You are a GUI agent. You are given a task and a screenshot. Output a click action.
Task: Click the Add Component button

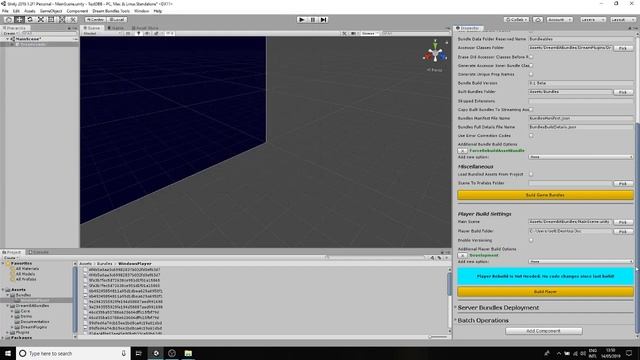544,331
